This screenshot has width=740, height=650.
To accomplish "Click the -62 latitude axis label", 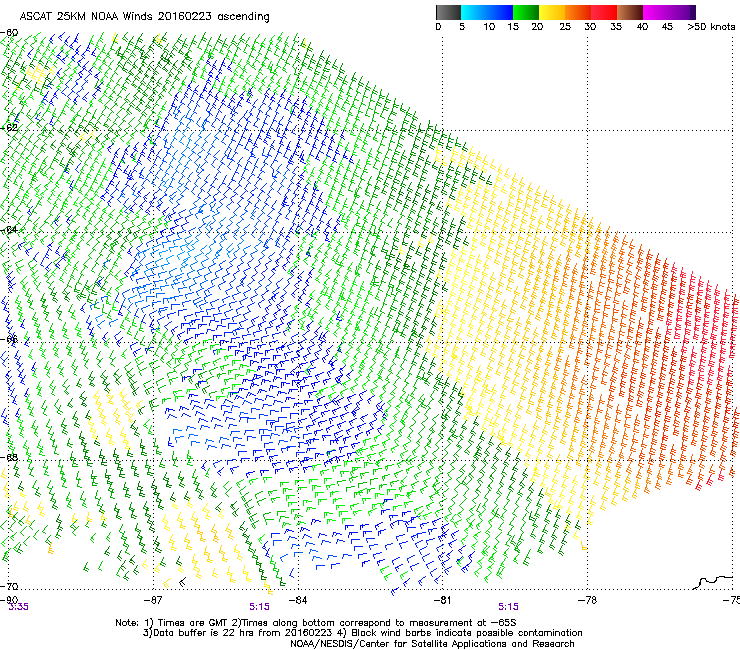I will (9, 127).
